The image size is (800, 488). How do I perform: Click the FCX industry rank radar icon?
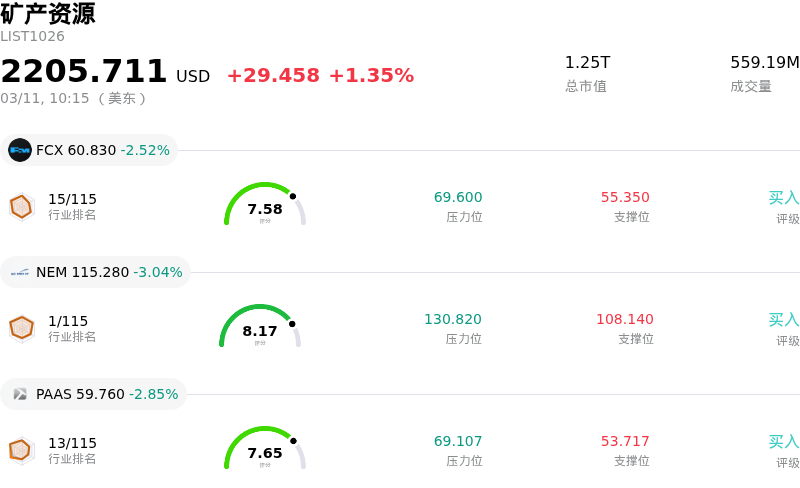21,207
